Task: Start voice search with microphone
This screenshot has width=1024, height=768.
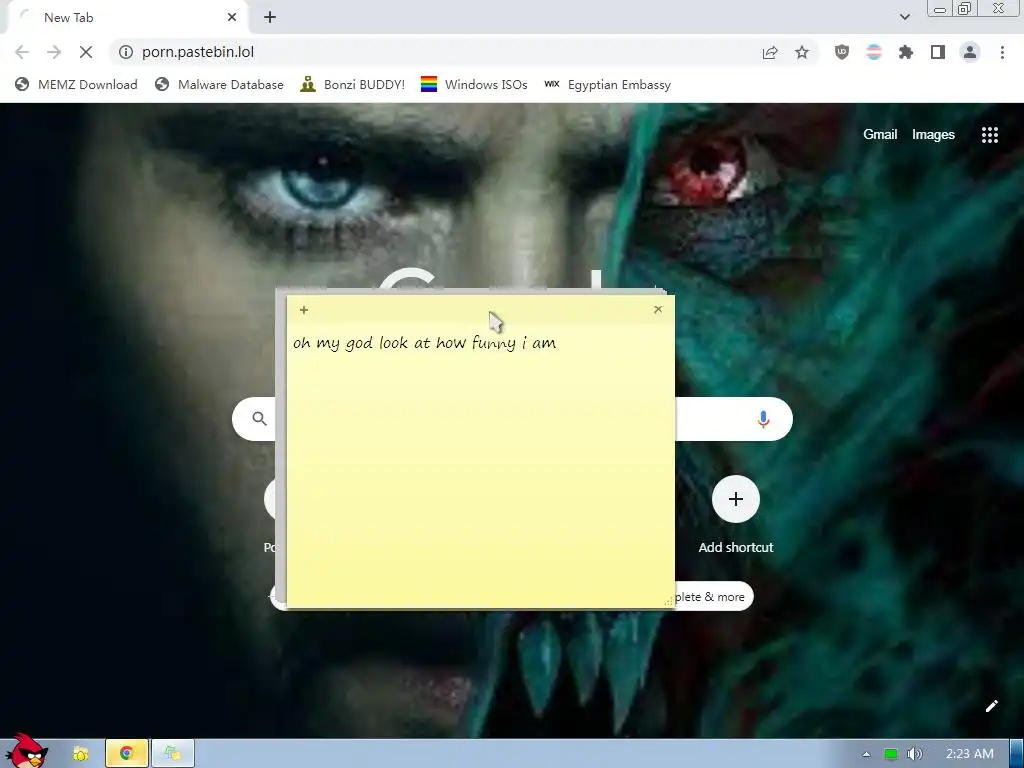Action: [763, 419]
